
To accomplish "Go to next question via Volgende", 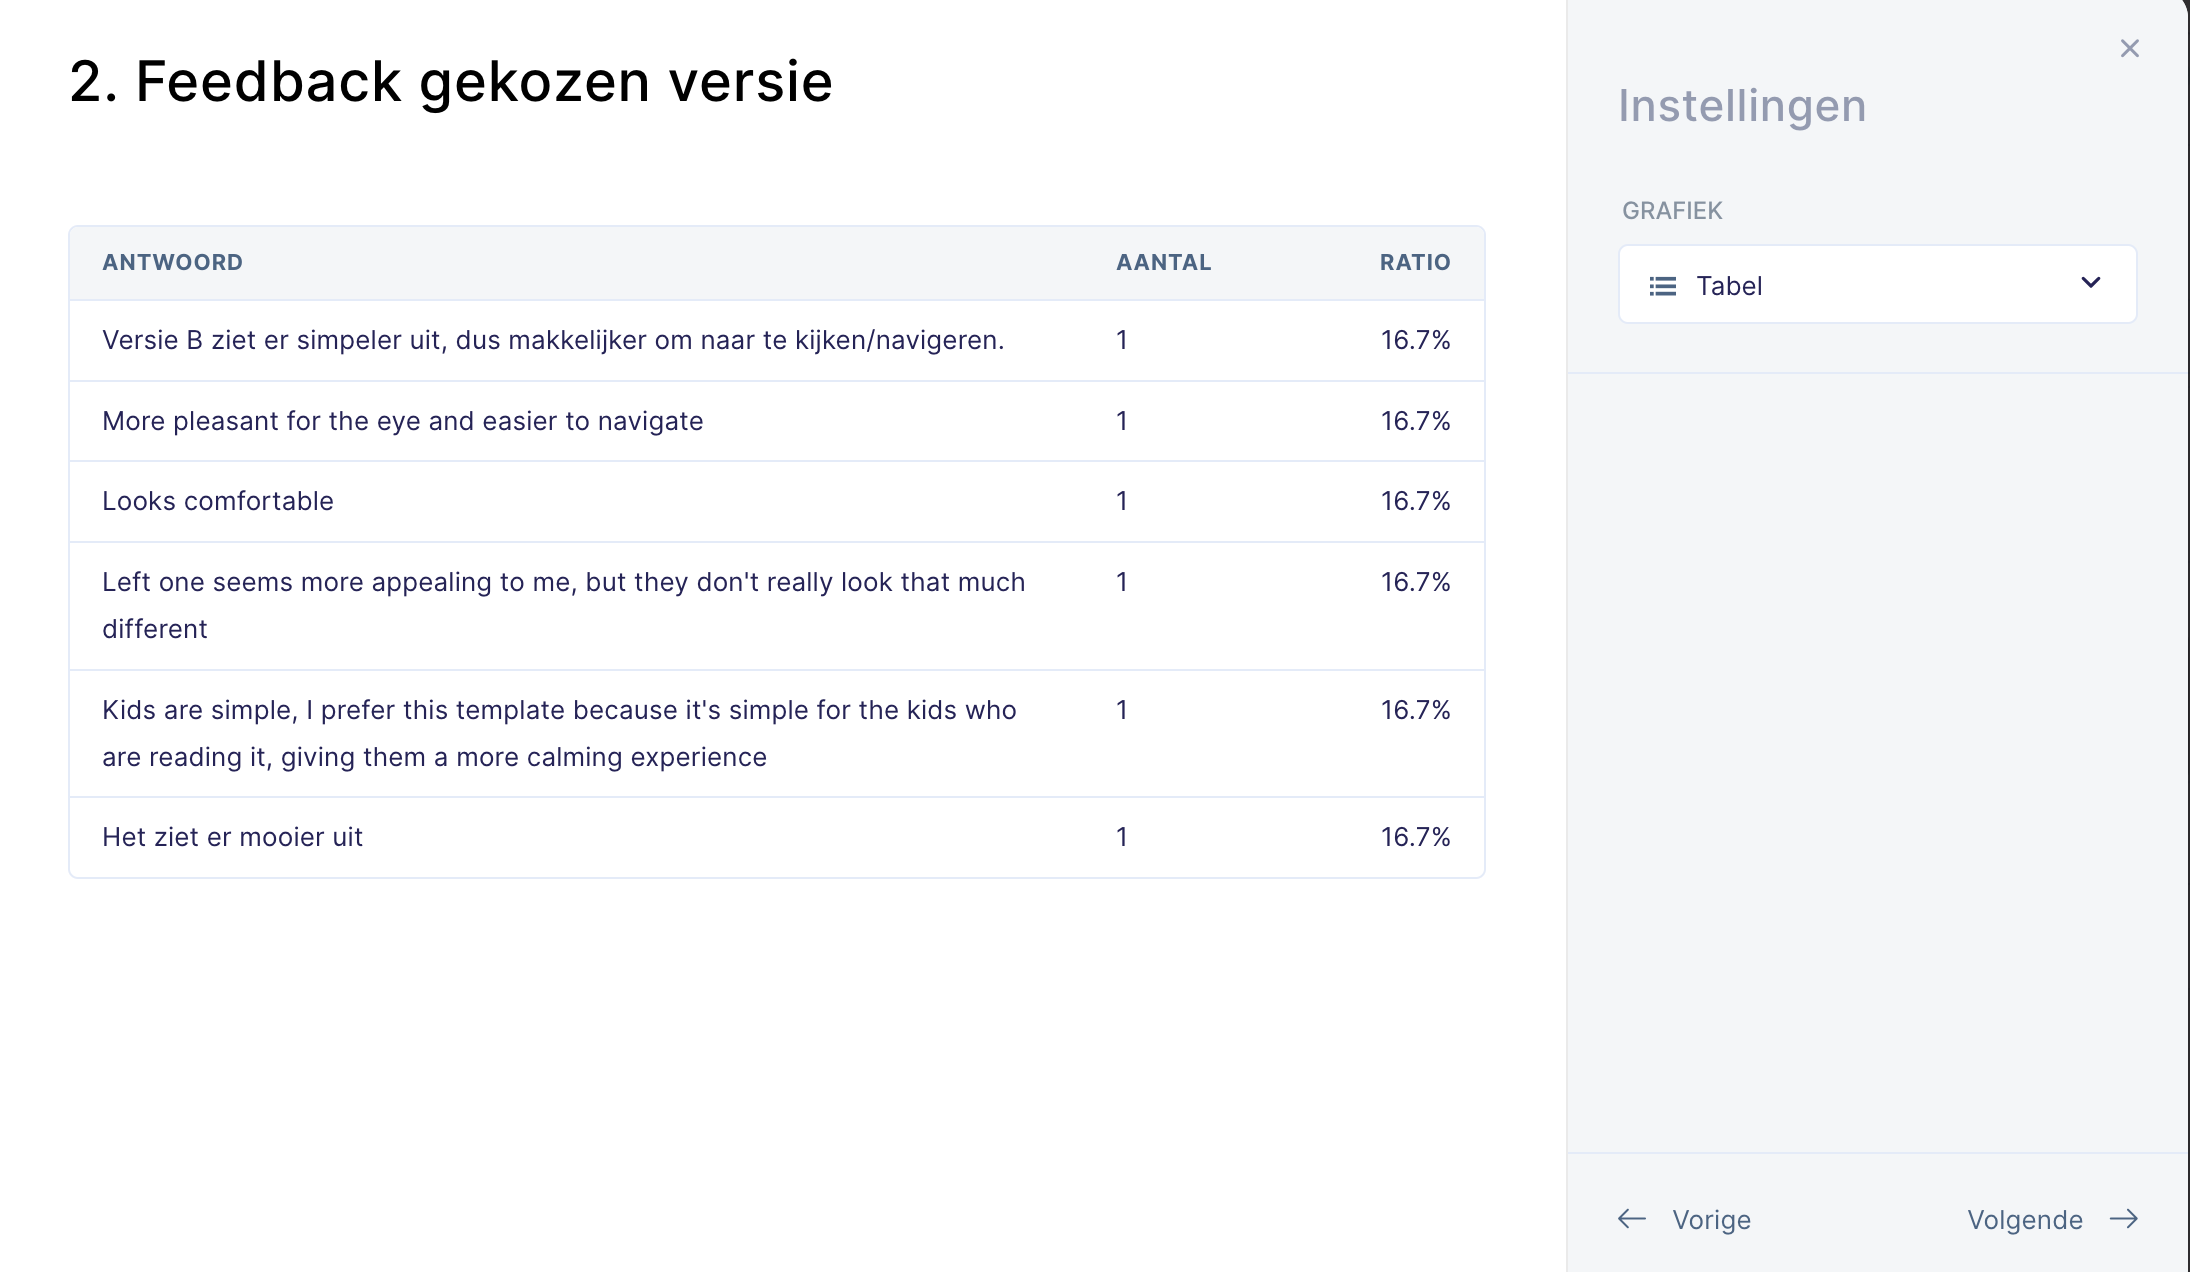I will pyautogui.click(x=2025, y=1220).
